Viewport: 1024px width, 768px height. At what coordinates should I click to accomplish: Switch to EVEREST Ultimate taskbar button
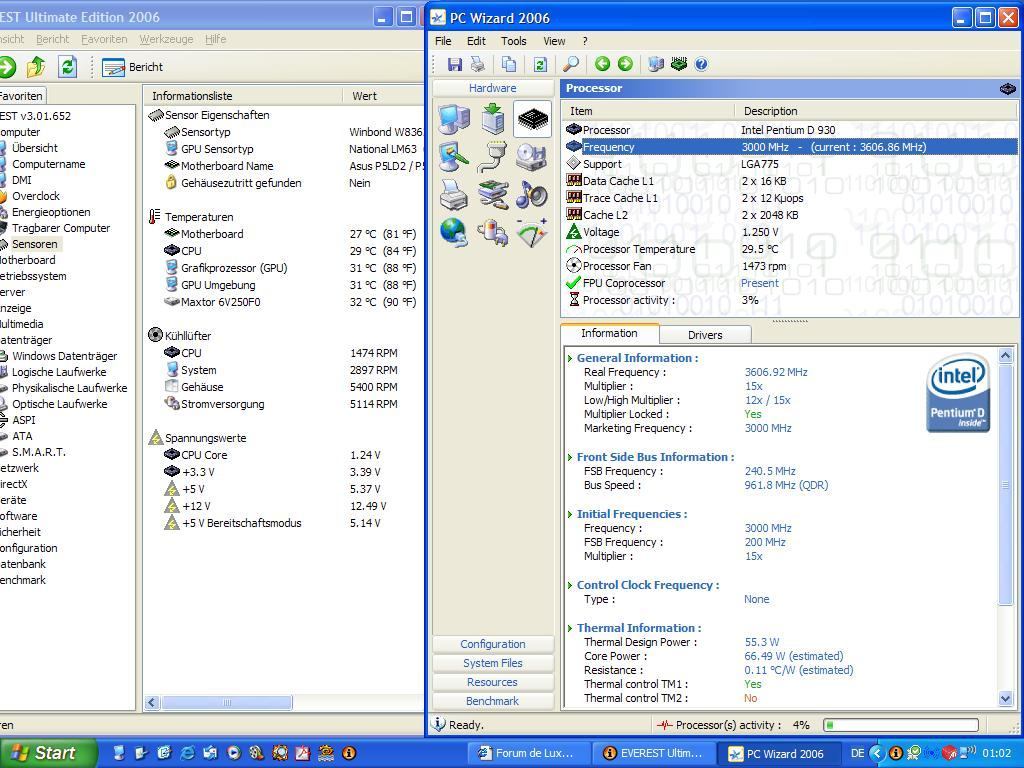[x=652, y=753]
